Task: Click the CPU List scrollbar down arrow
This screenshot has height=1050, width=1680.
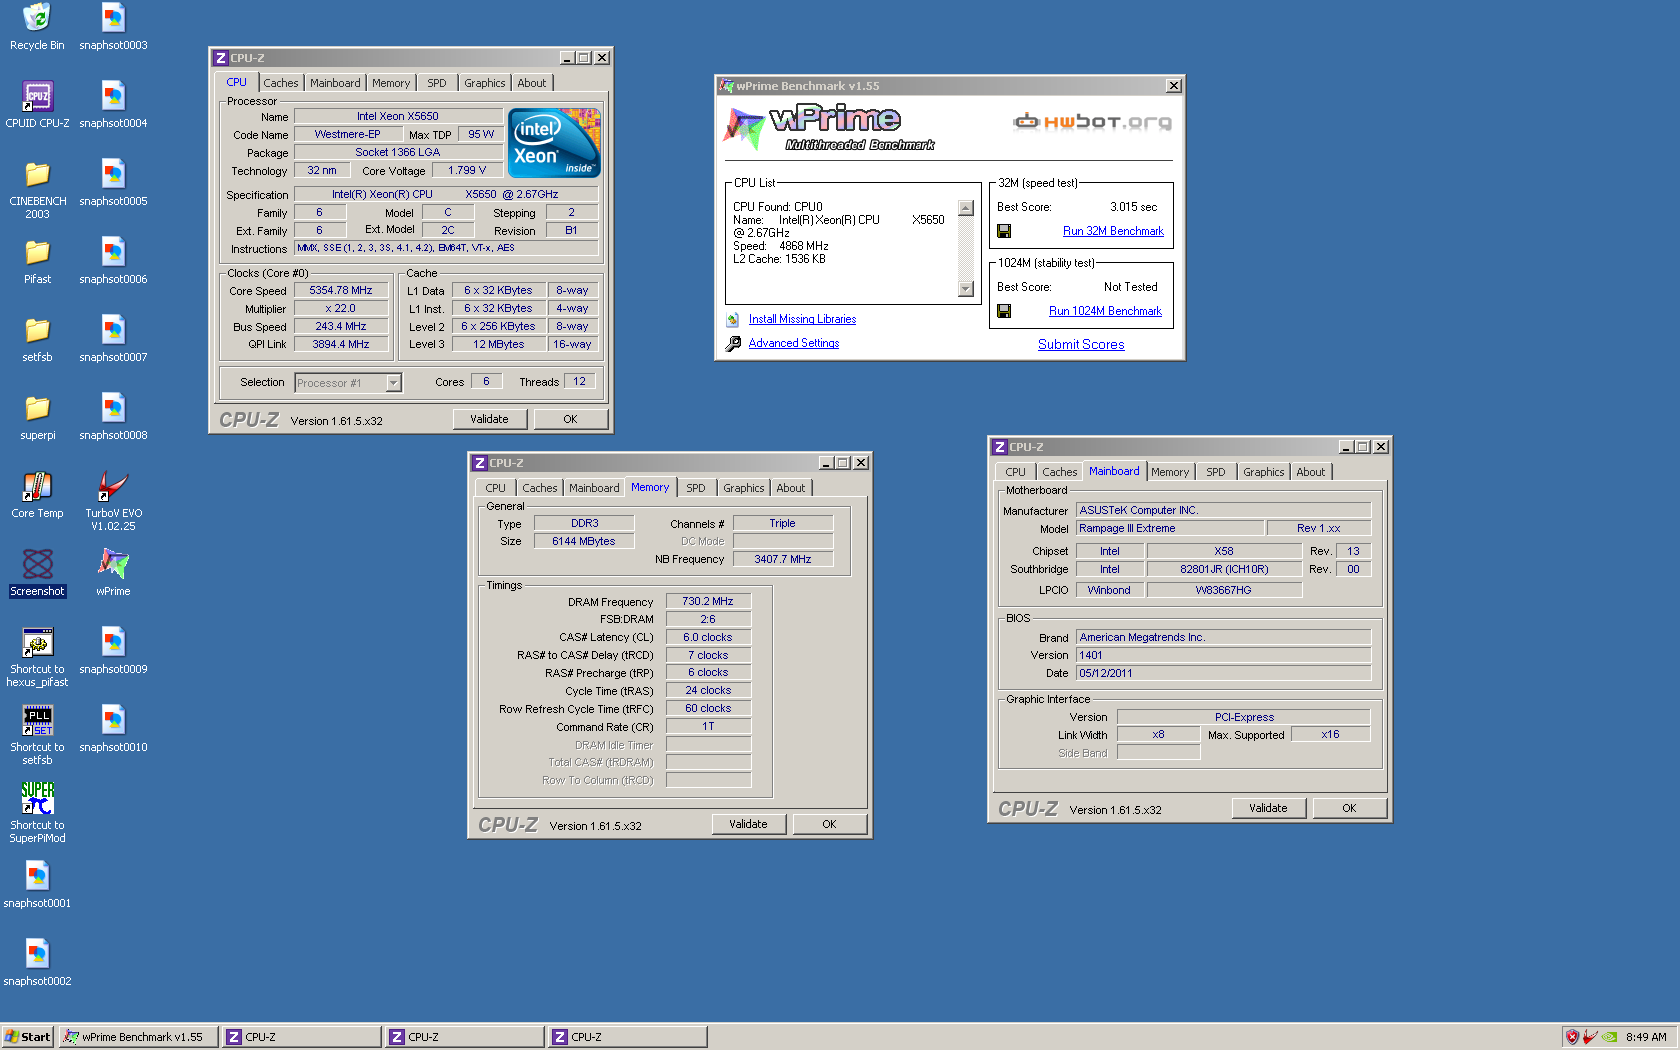Action: click(965, 289)
